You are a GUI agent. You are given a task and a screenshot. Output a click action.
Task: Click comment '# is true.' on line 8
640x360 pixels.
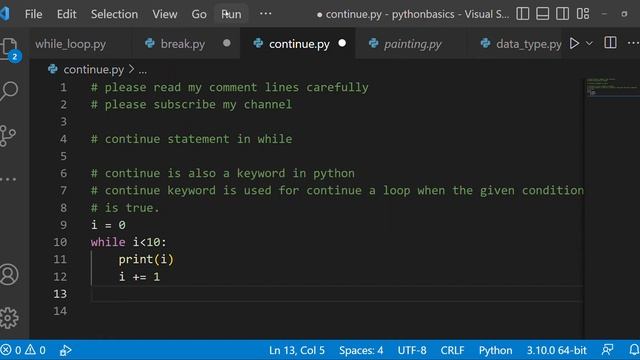tap(125, 208)
